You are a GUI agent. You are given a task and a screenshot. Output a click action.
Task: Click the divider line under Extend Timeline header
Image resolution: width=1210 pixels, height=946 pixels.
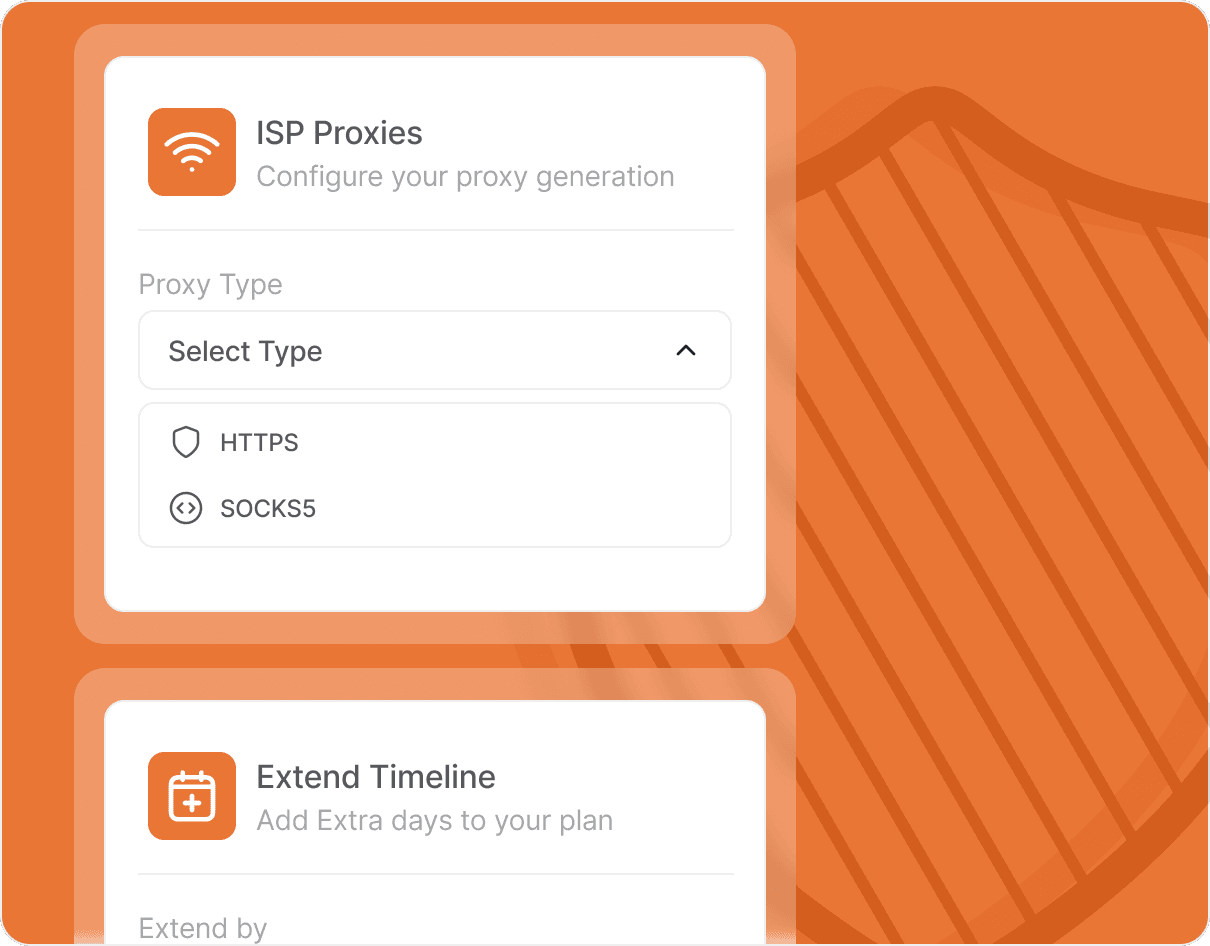[x=435, y=874]
